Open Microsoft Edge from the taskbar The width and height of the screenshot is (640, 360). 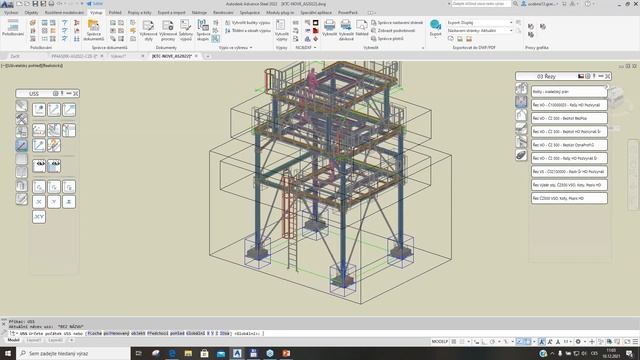click(x=172, y=353)
